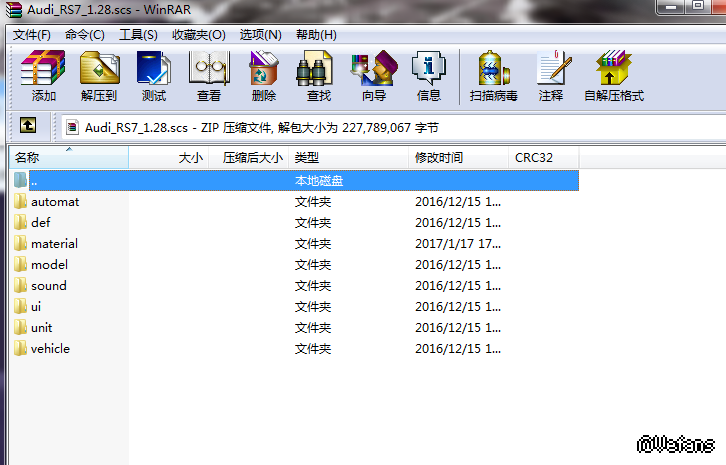Select the model folder
The image size is (726, 465).
50,264
